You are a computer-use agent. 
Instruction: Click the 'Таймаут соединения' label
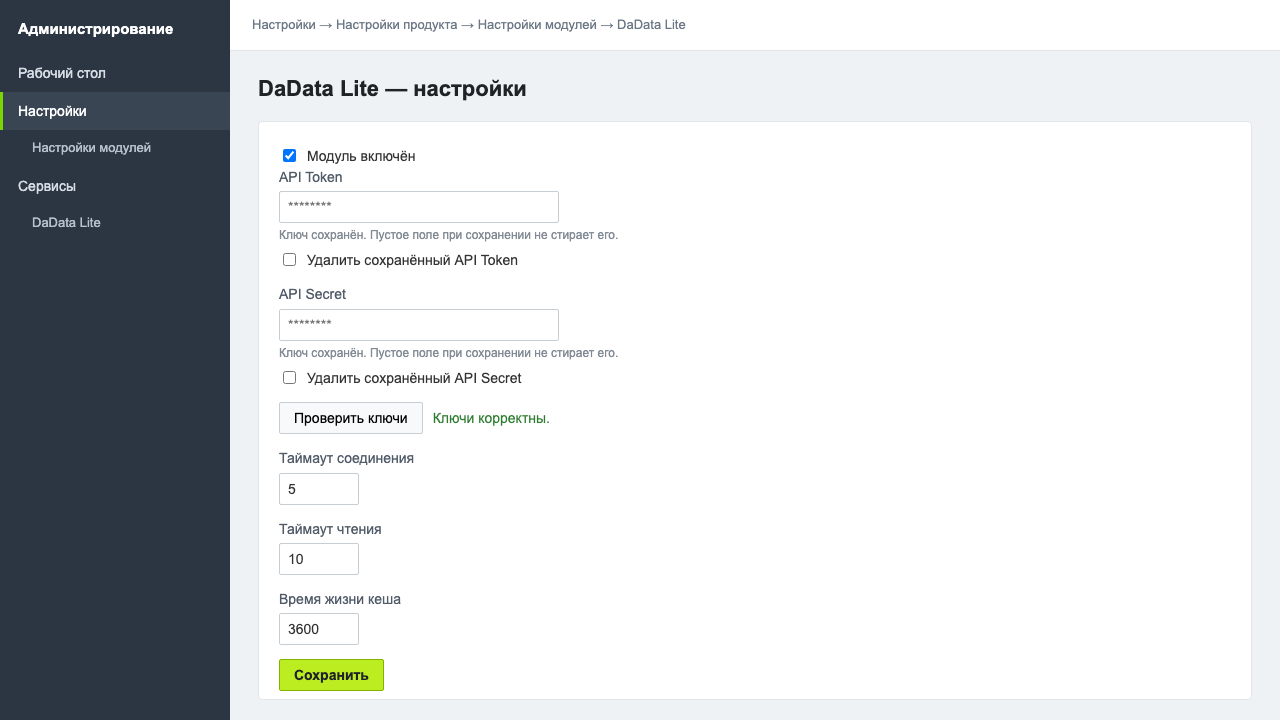(346, 459)
